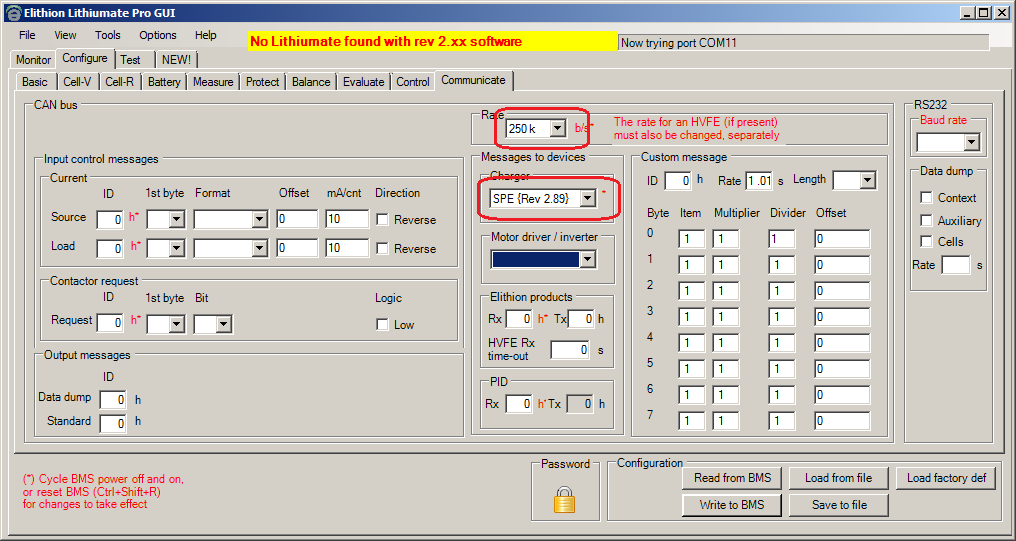Enable Reverse direction for Load current

pyautogui.click(x=382, y=248)
